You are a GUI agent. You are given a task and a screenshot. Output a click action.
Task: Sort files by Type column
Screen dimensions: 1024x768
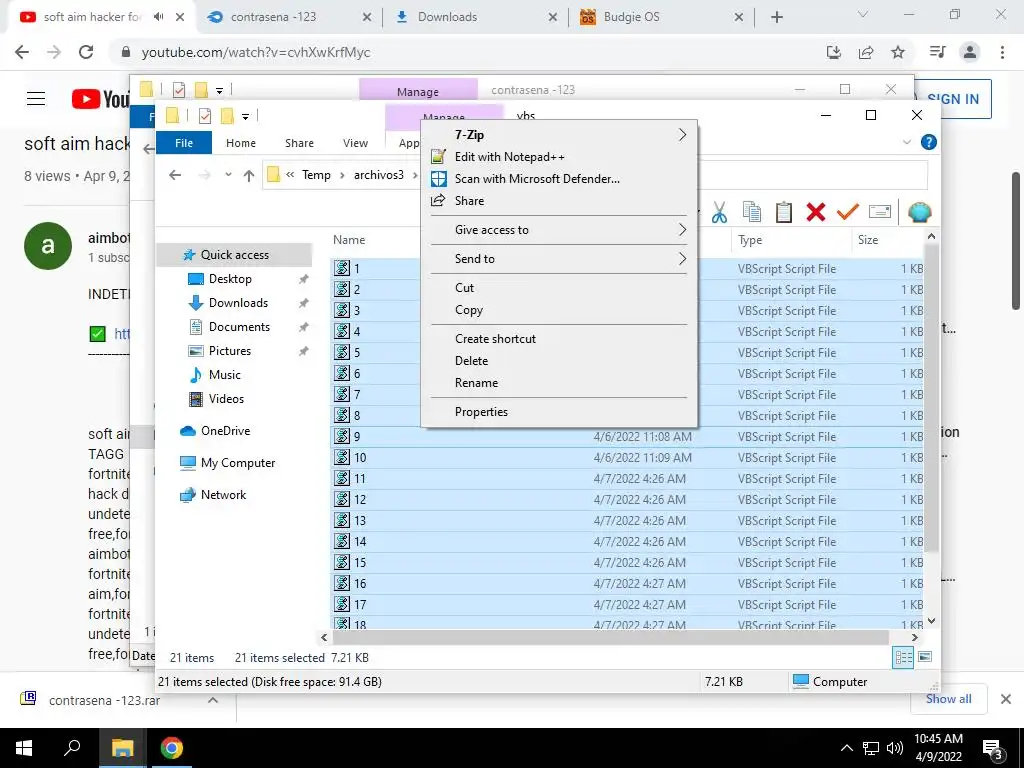tap(750, 240)
